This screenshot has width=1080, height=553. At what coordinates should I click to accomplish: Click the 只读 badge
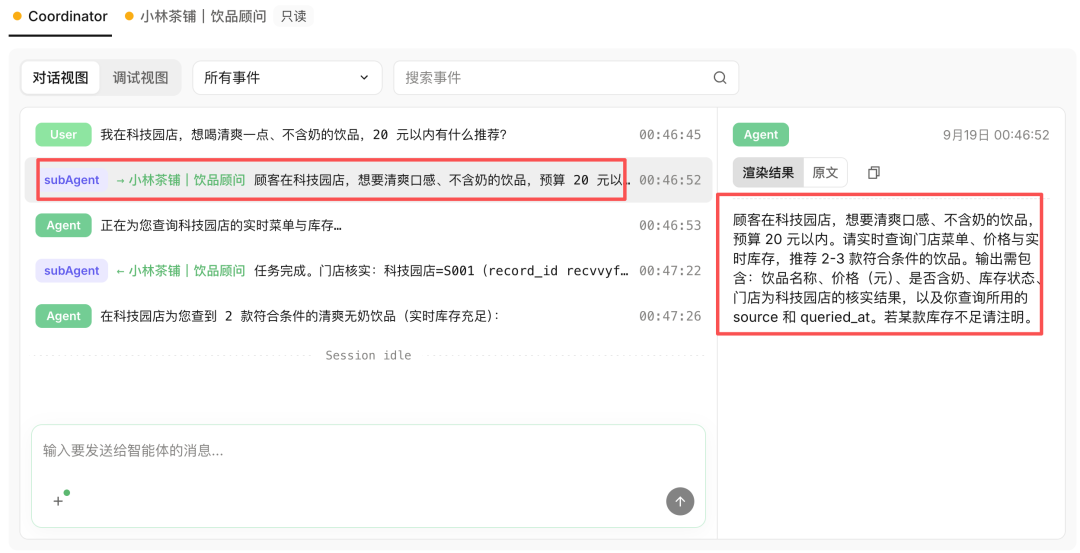(x=293, y=17)
